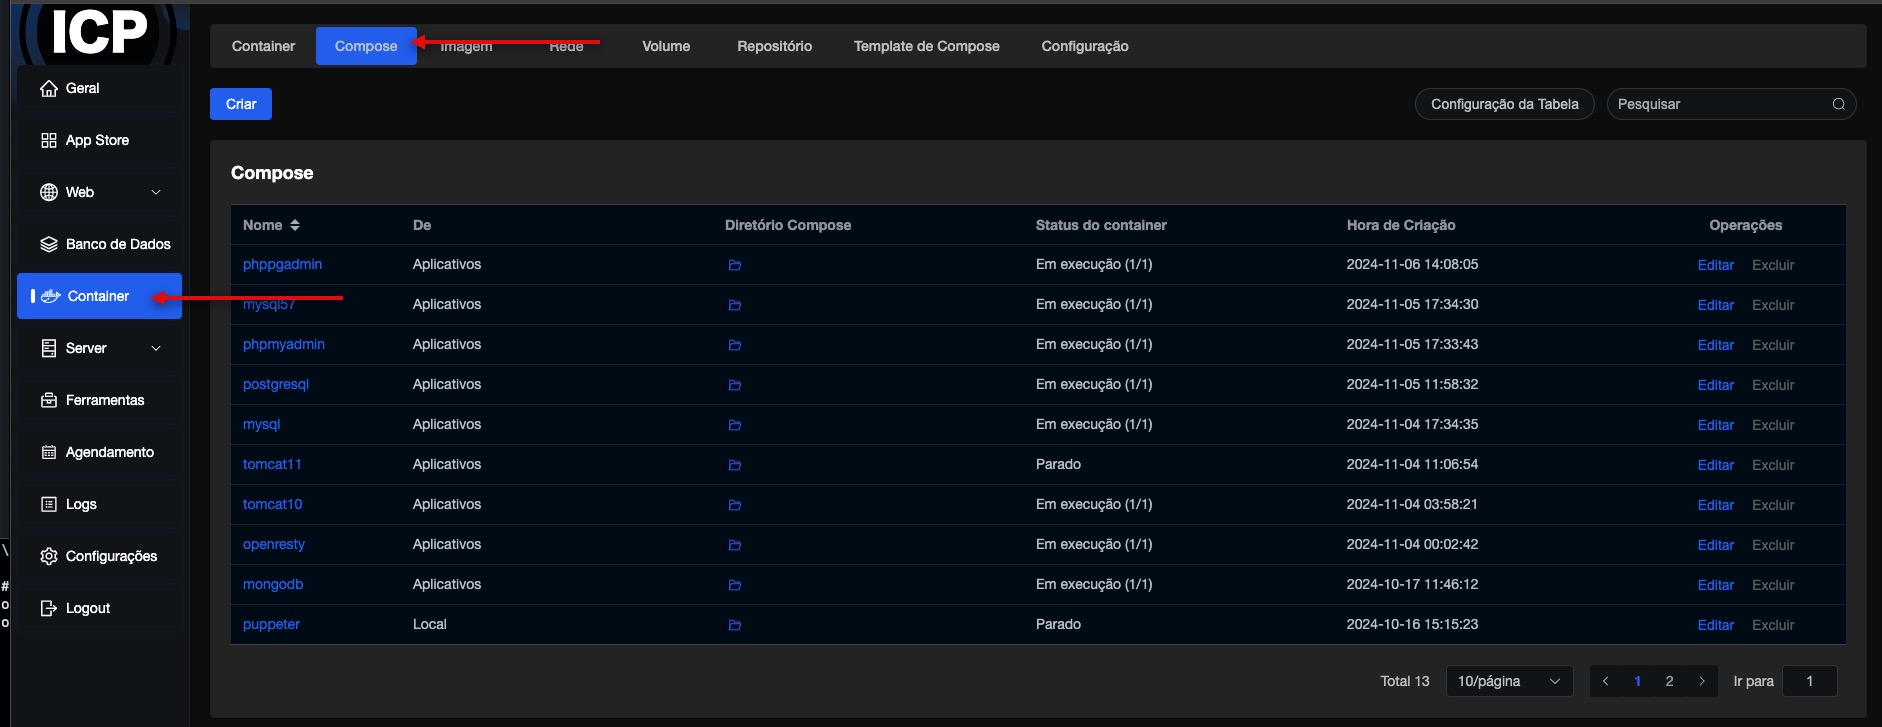
Task: Click the ICP logo
Action: tap(98, 32)
